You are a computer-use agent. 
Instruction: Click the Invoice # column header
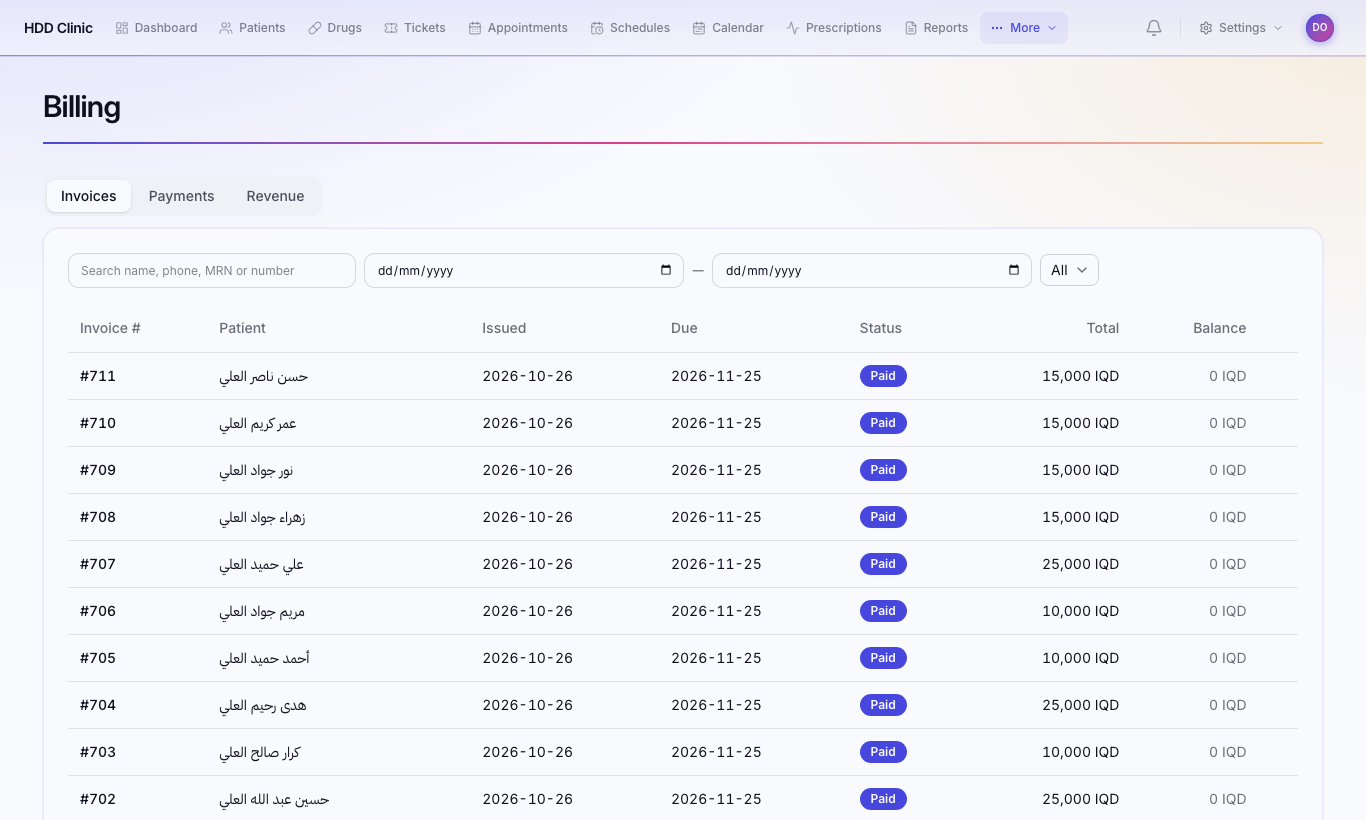[x=110, y=328]
